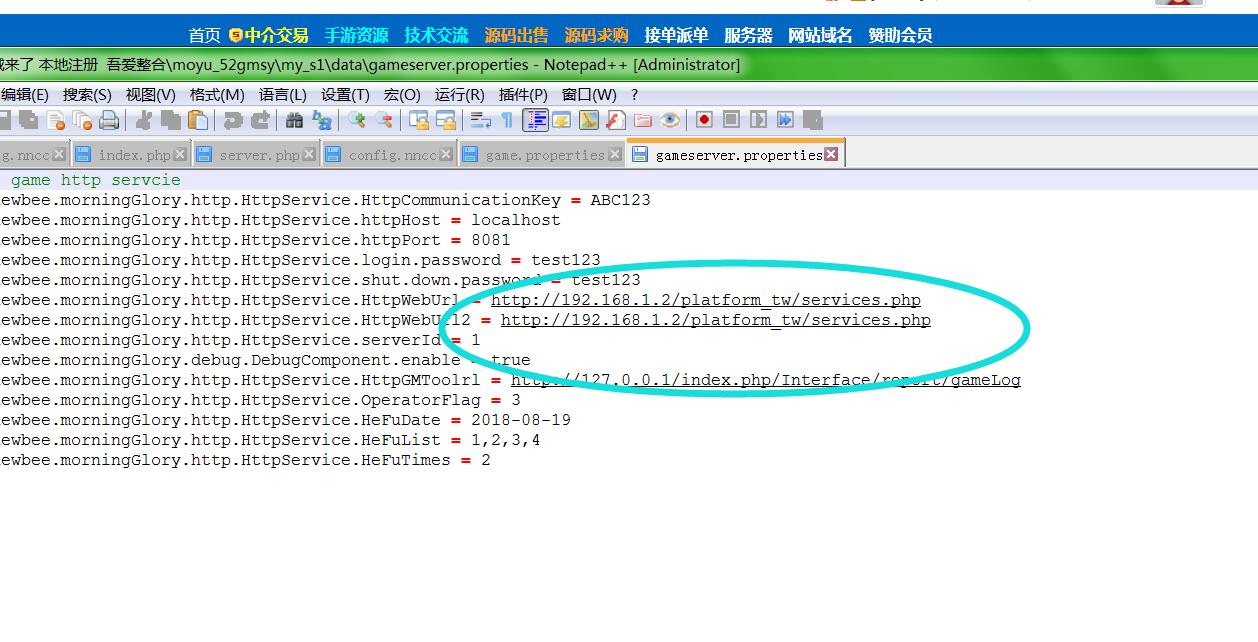
Task: Click the Play Macro icon
Action: (x=758, y=120)
